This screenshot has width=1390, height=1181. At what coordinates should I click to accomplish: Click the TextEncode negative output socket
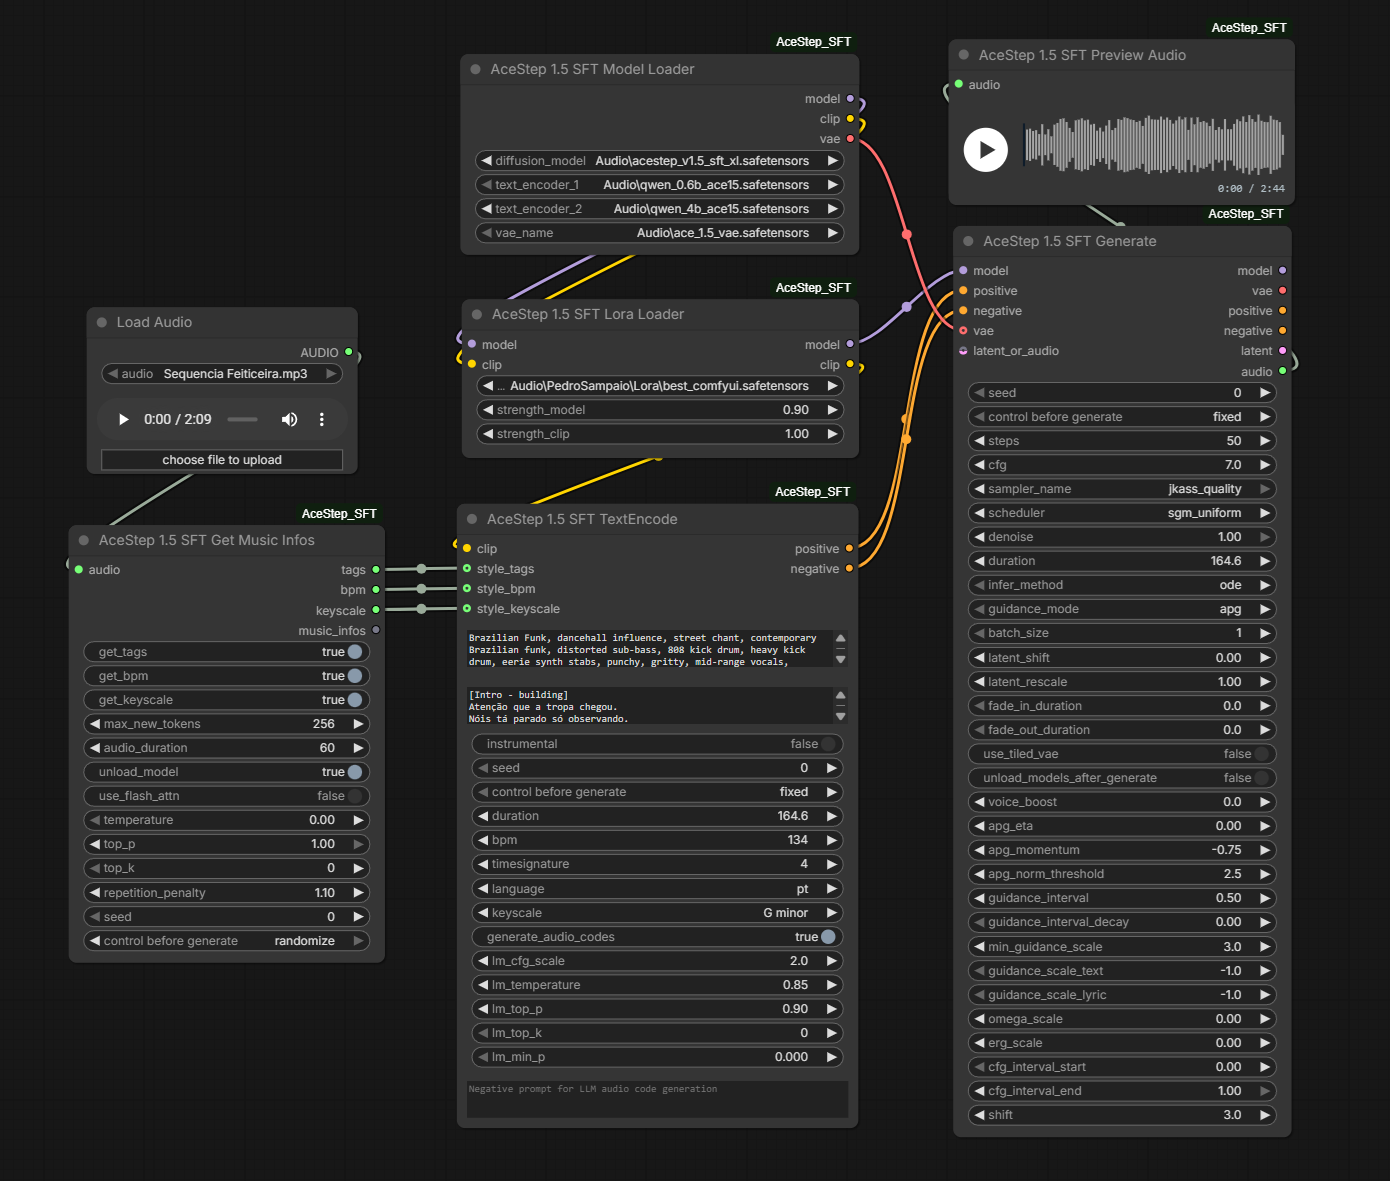850,568
